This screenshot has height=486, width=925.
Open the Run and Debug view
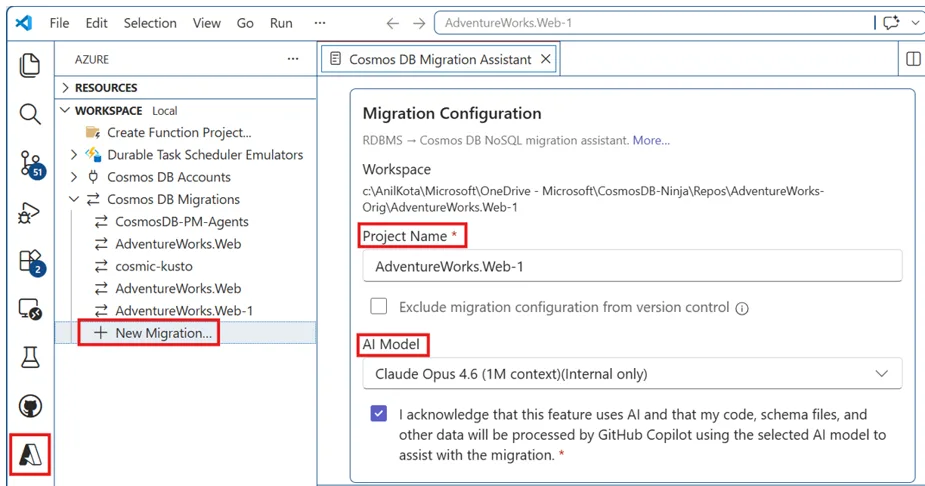(29, 213)
